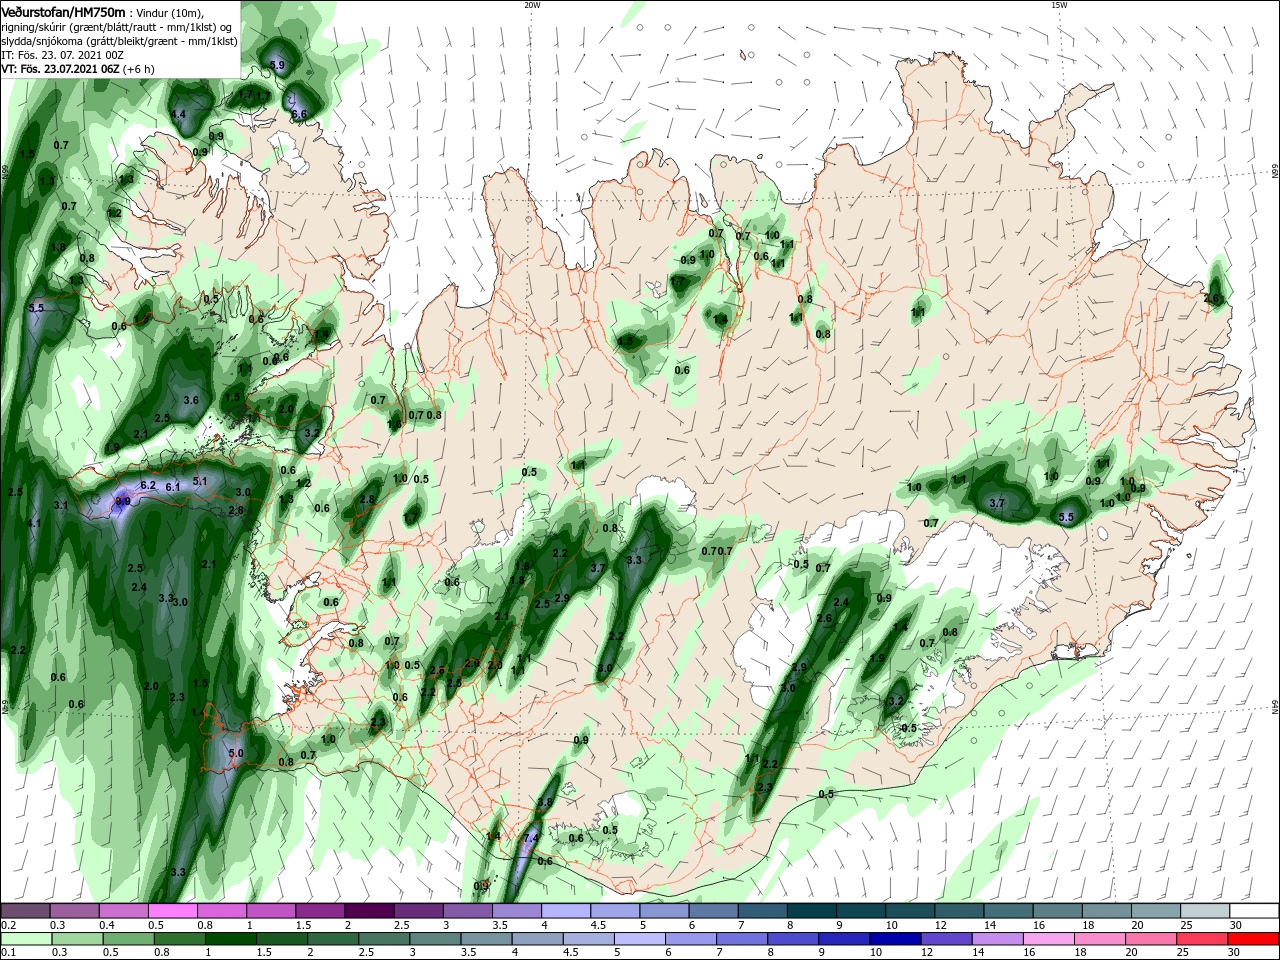Screen dimensions: 1280x960
Task: Select the white swatch ending the snow scale
Action: point(1254,911)
